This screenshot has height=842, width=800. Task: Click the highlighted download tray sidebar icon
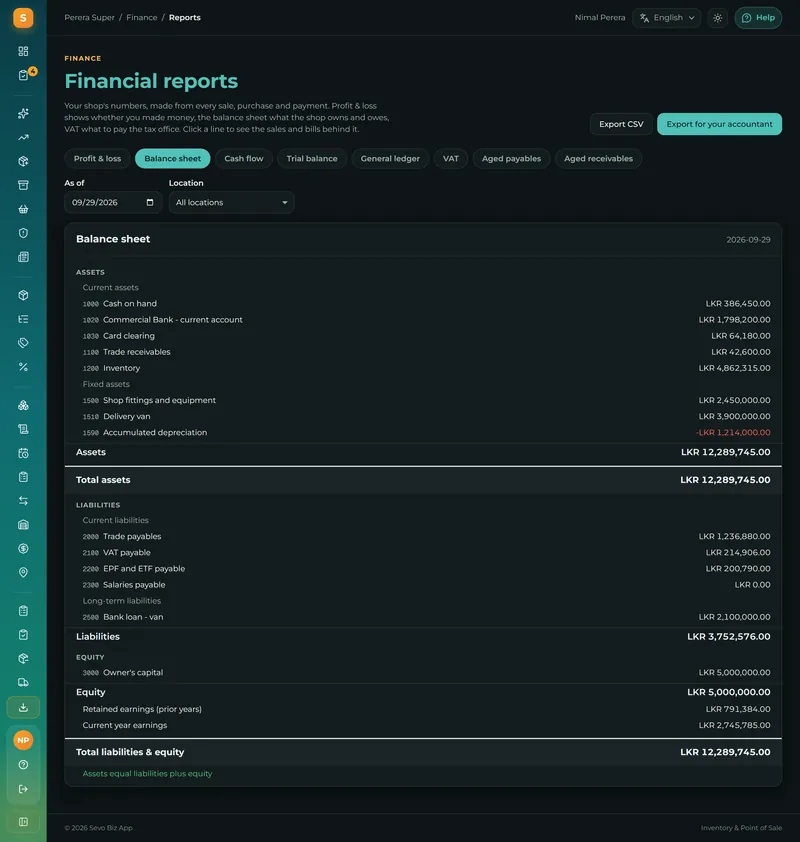tap(23, 707)
